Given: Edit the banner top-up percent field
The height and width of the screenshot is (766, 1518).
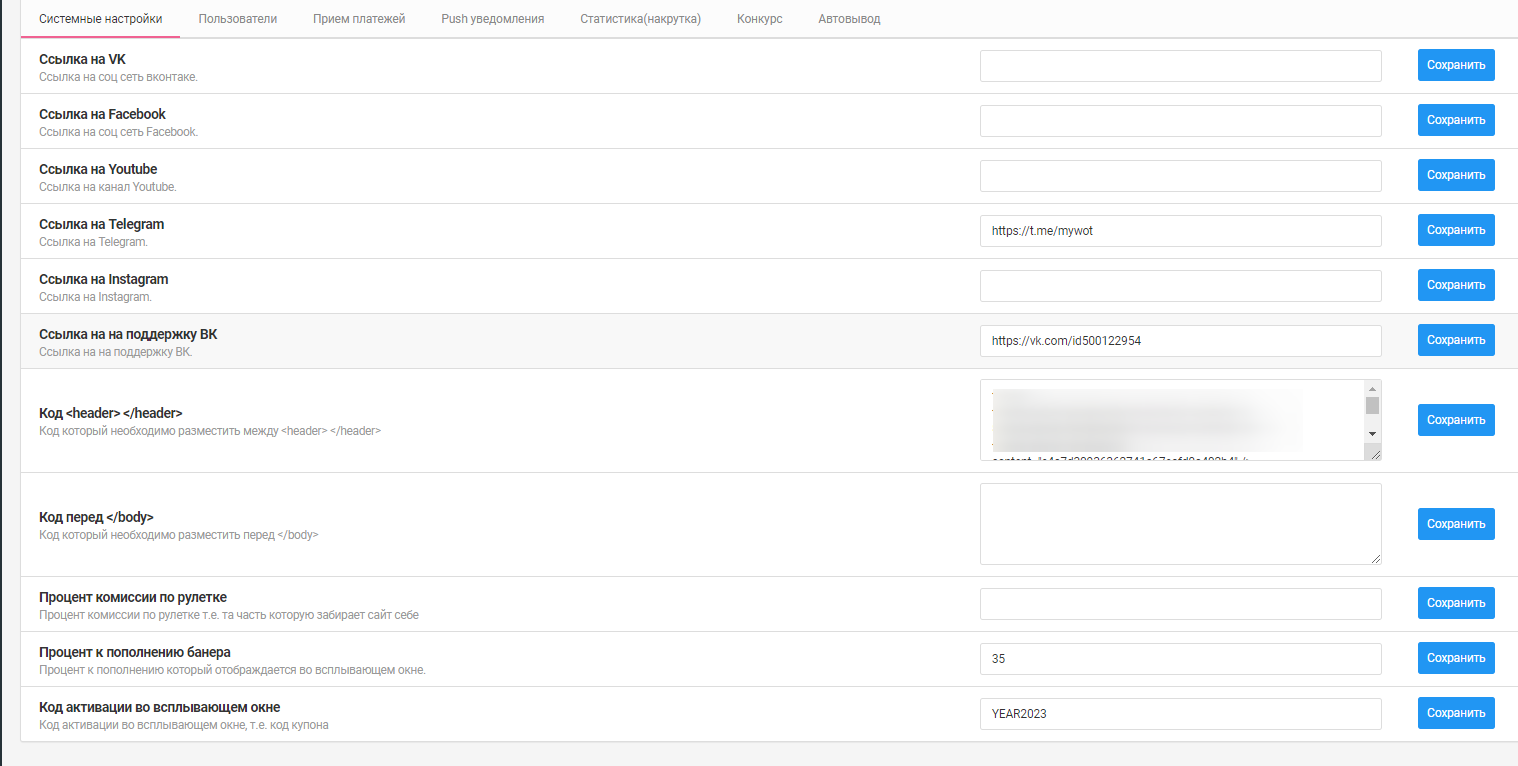Looking at the screenshot, I should pos(1180,659).
